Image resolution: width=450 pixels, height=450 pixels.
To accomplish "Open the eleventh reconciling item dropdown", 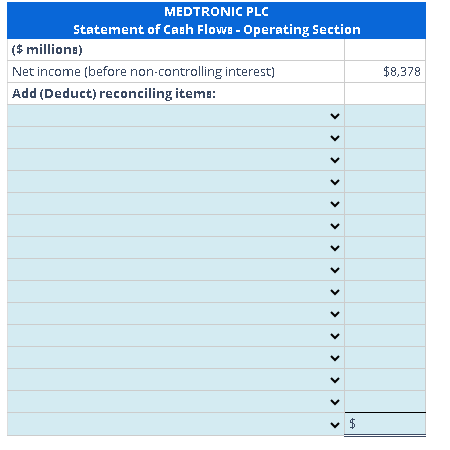I will point(176,336).
